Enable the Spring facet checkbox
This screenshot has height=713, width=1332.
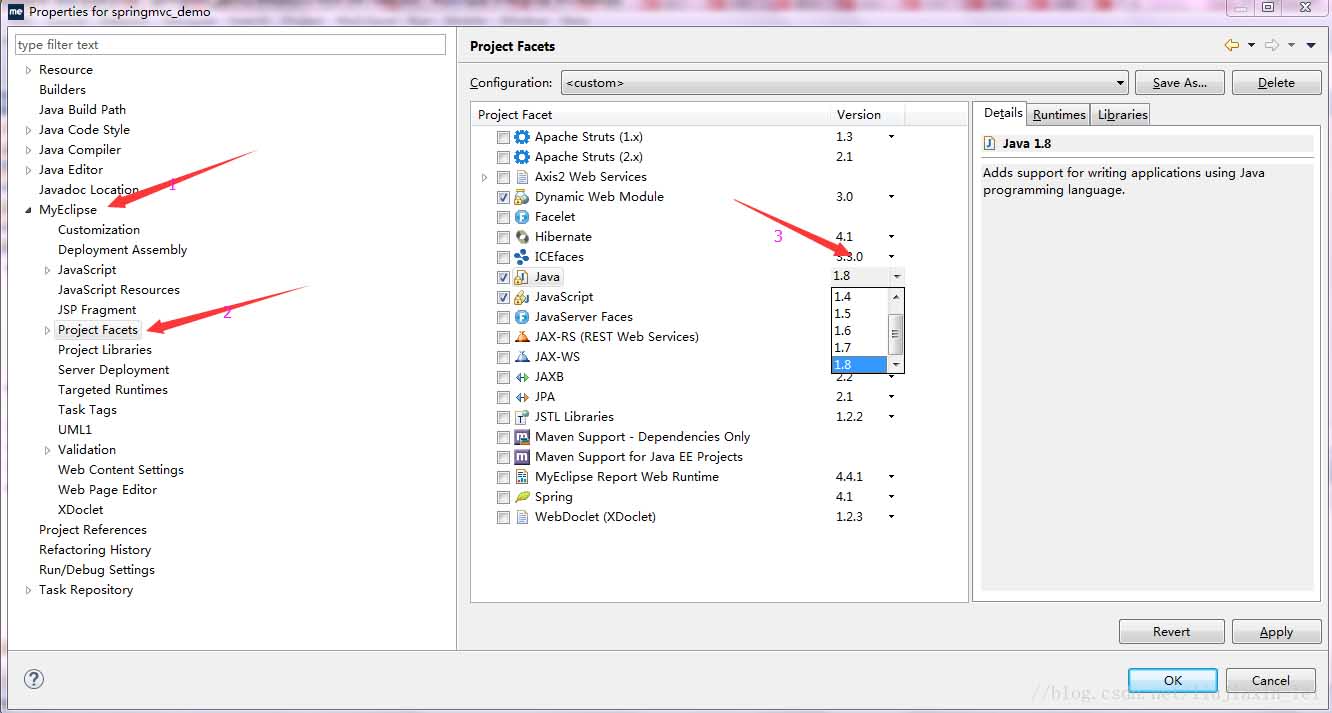[503, 497]
